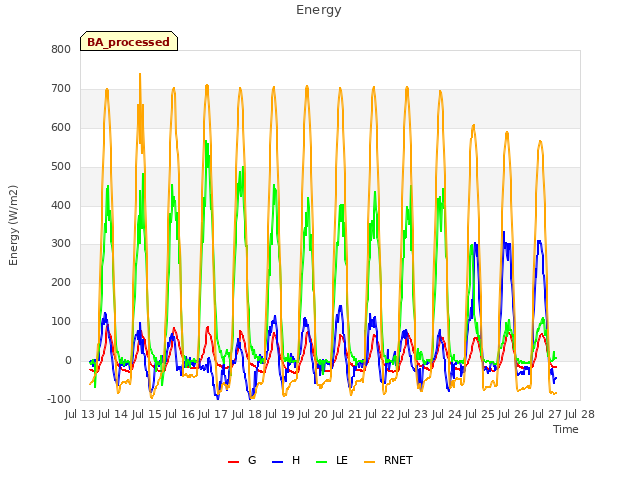Click the Jul 21 x-axis tick label
This screenshot has height=480, width=640.
347,414
